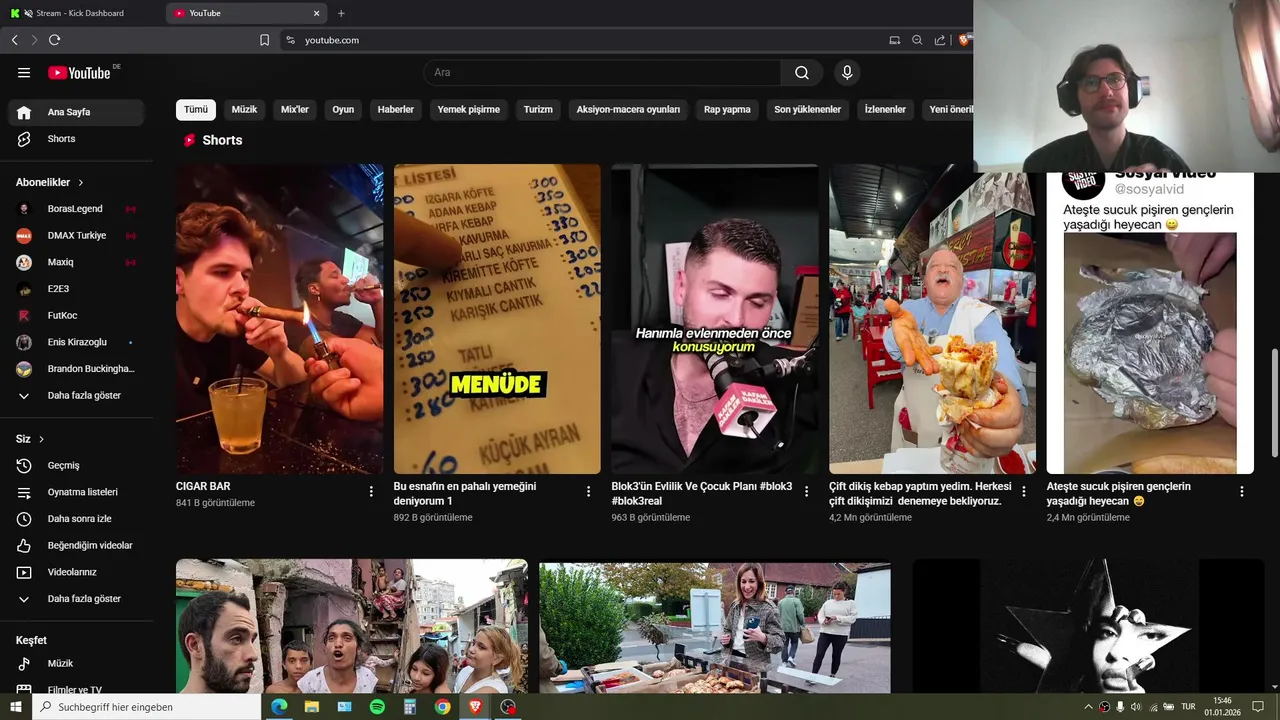The image size is (1280, 720).
Task: Reload the page with the refresh icon
Action: pos(54,40)
